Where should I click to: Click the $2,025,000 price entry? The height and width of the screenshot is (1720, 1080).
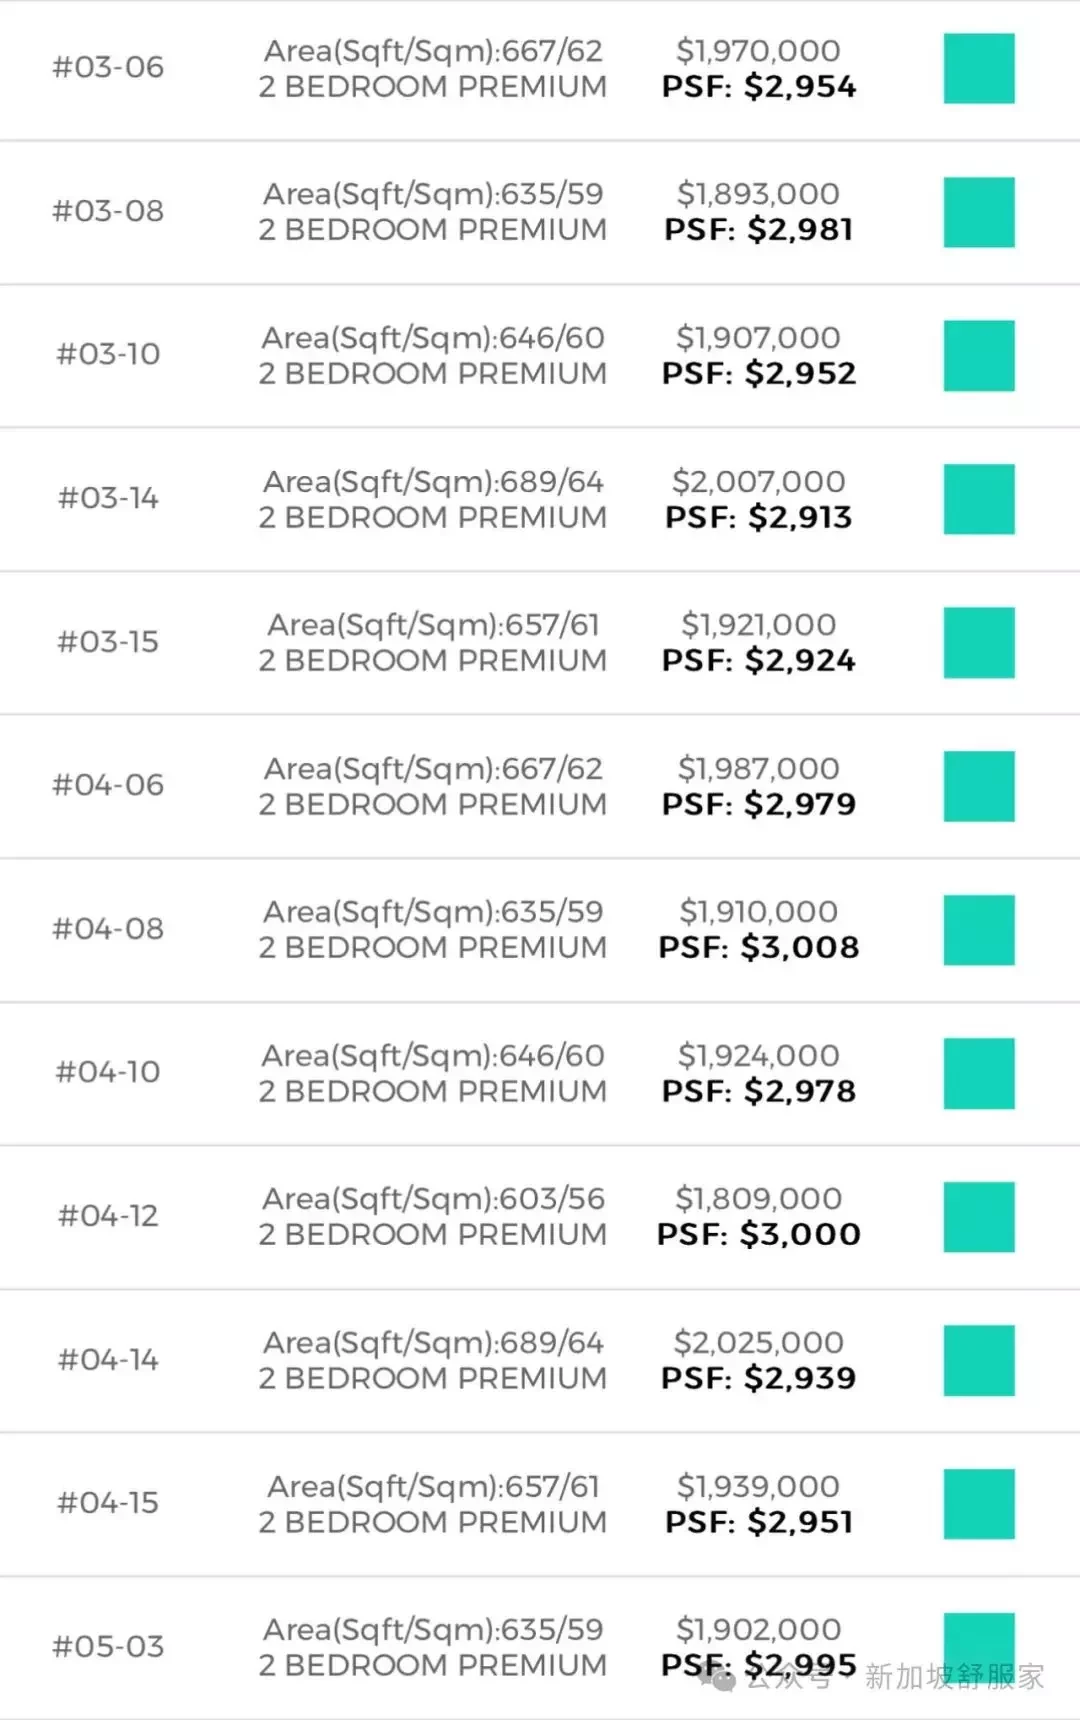pyautogui.click(x=758, y=1342)
